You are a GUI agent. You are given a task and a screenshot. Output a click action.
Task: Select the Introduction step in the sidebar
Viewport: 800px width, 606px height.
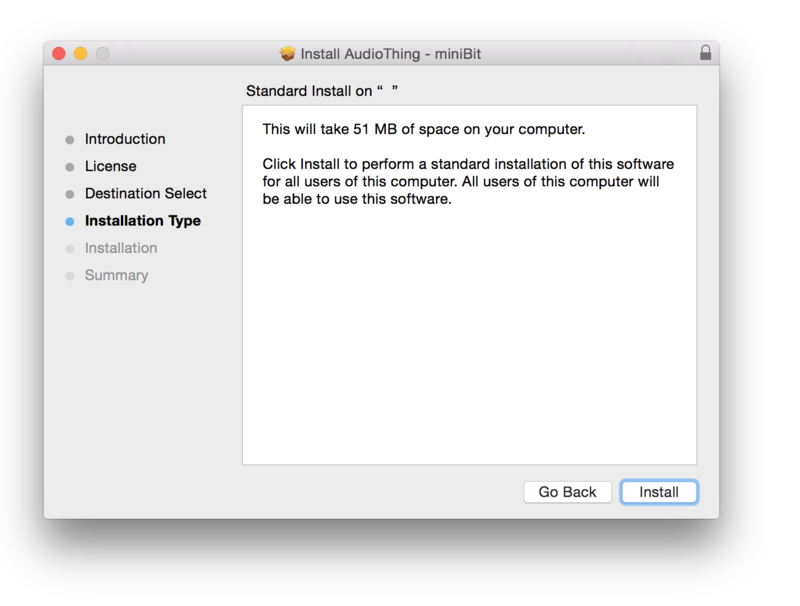[125, 139]
